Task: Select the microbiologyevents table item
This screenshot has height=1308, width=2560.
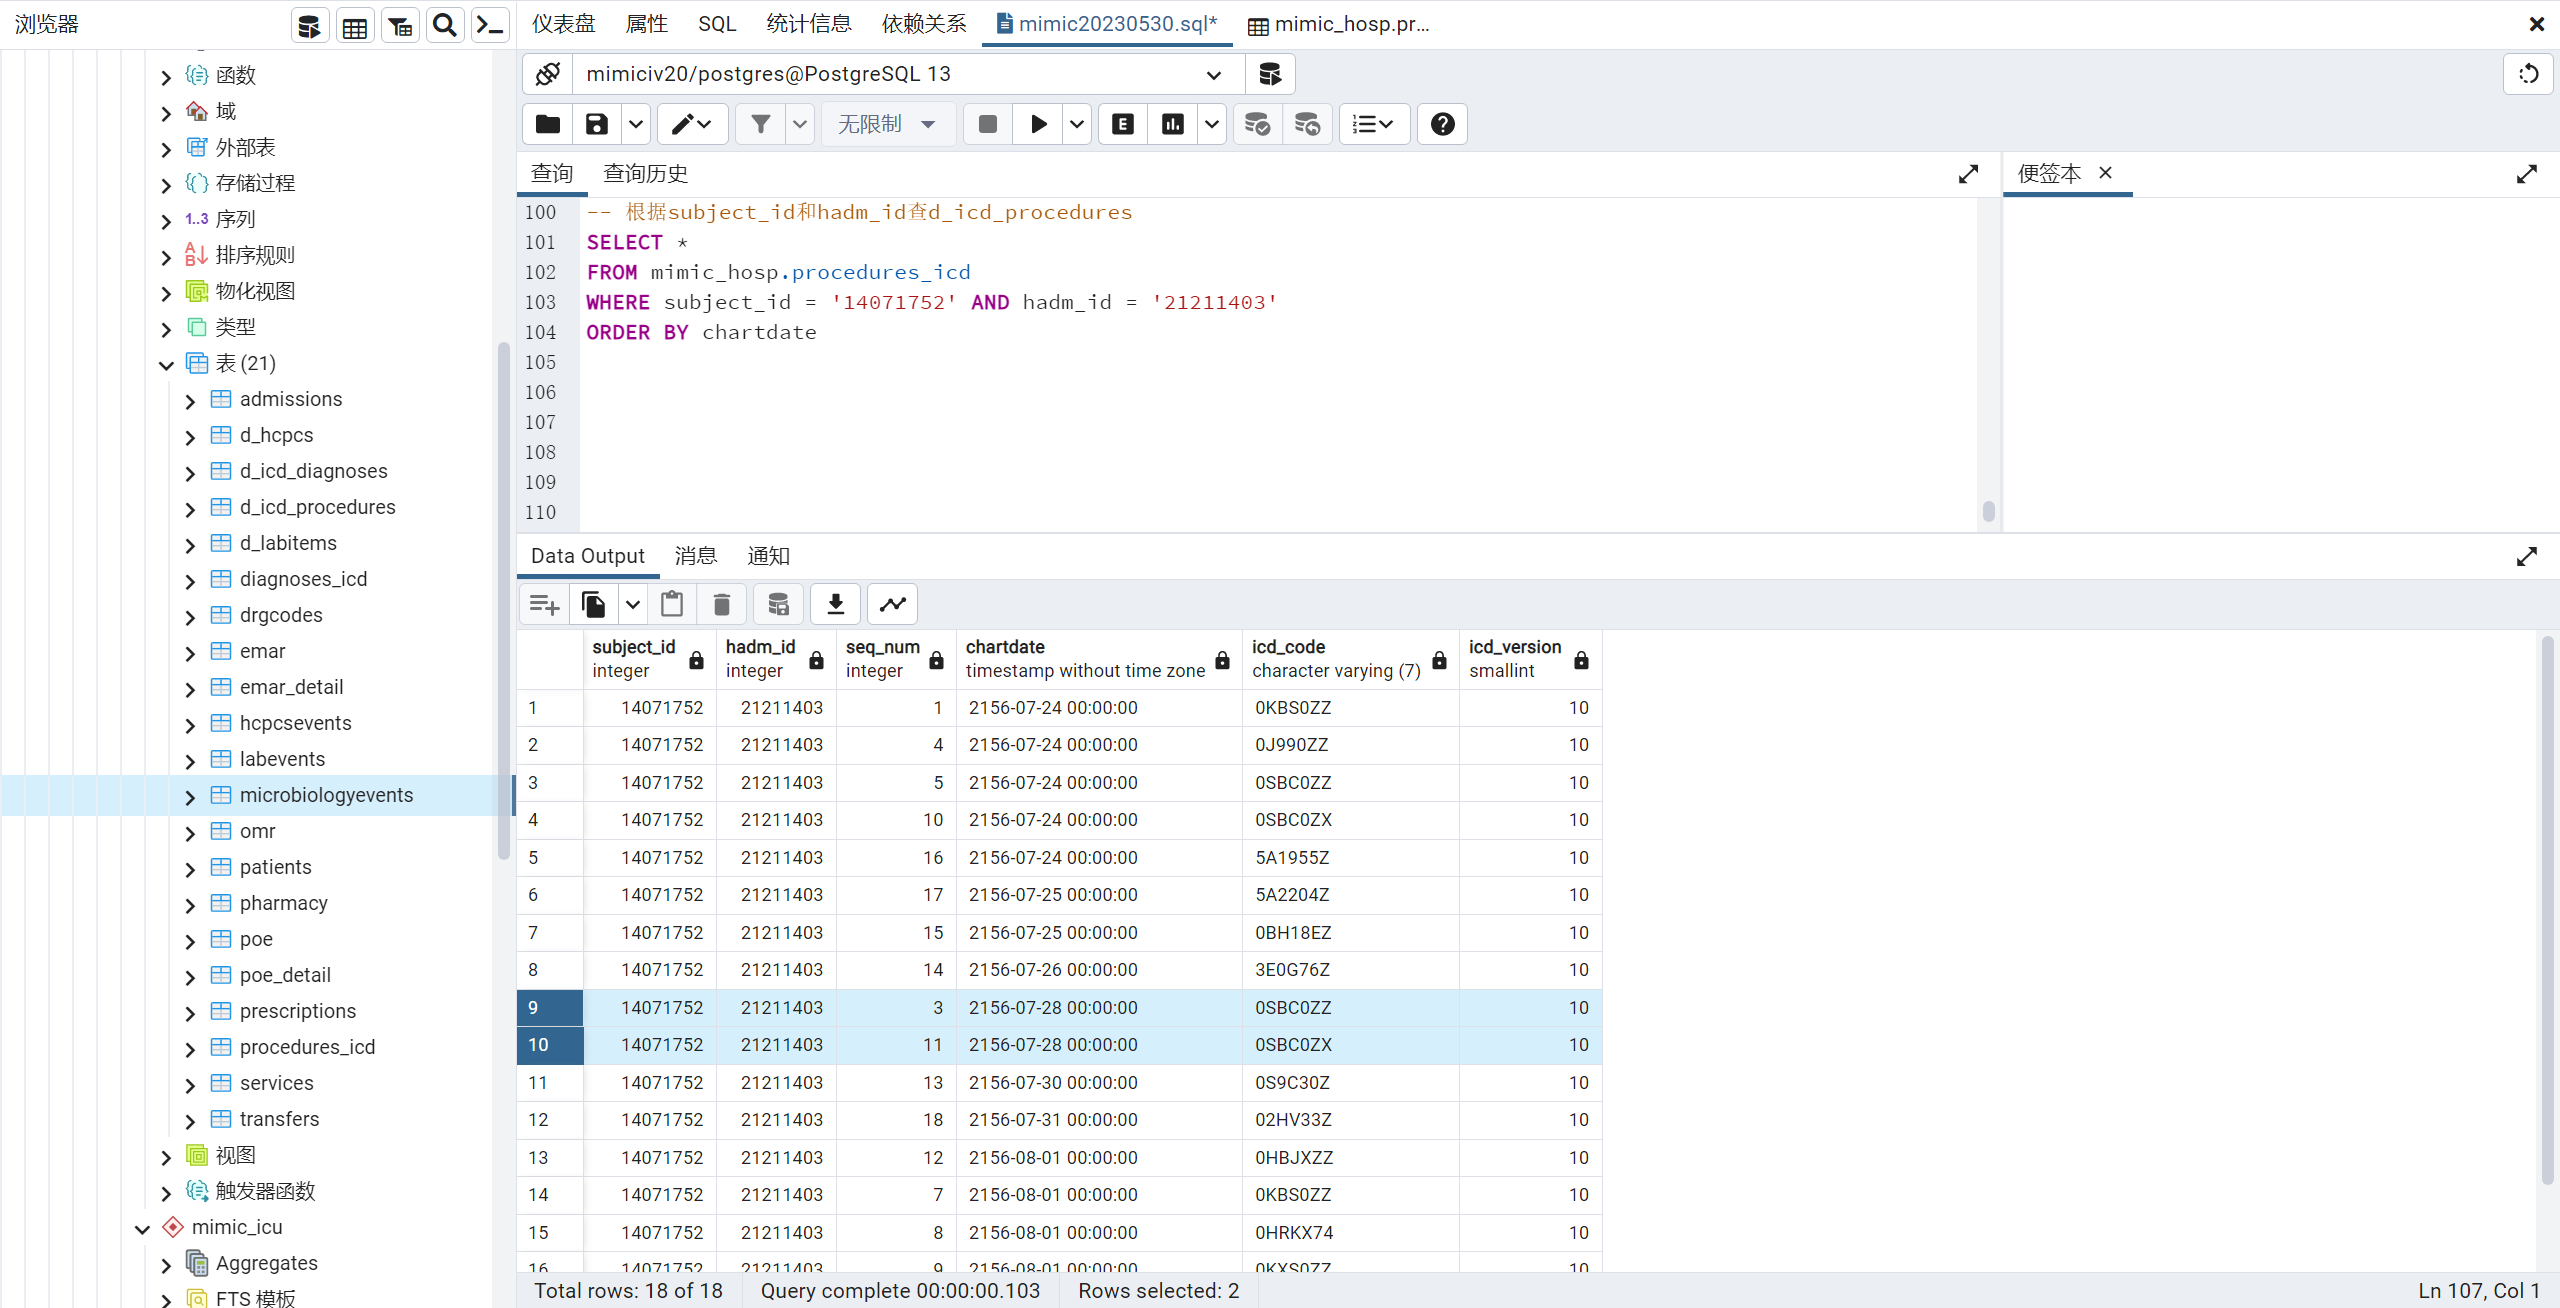Action: coord(326,795)
